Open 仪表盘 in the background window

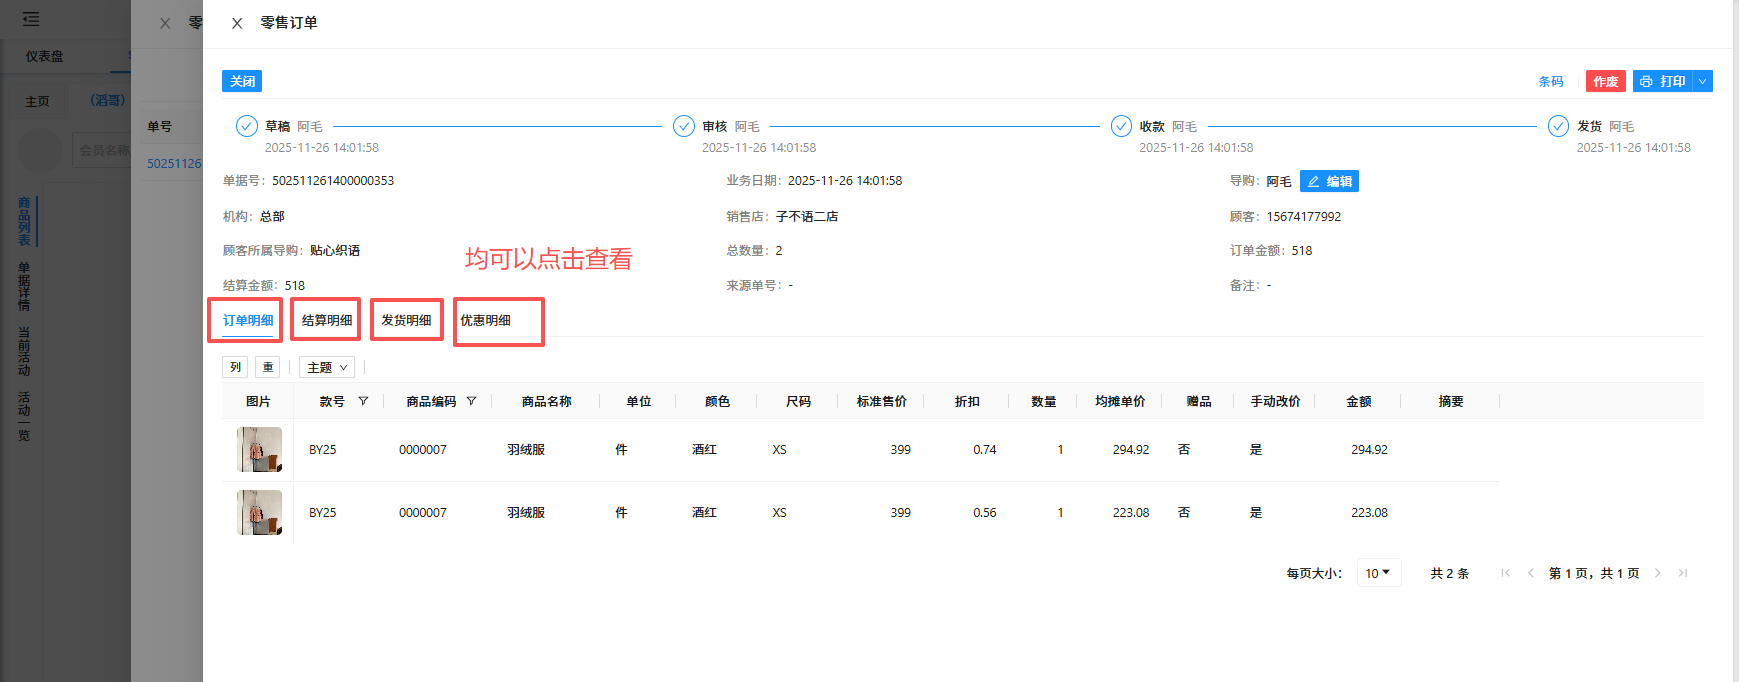pyautogui.click(x=44, y=56)
